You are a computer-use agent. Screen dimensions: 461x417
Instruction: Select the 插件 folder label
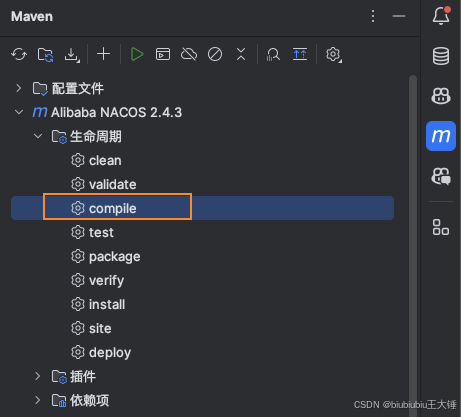coord(83,376)
